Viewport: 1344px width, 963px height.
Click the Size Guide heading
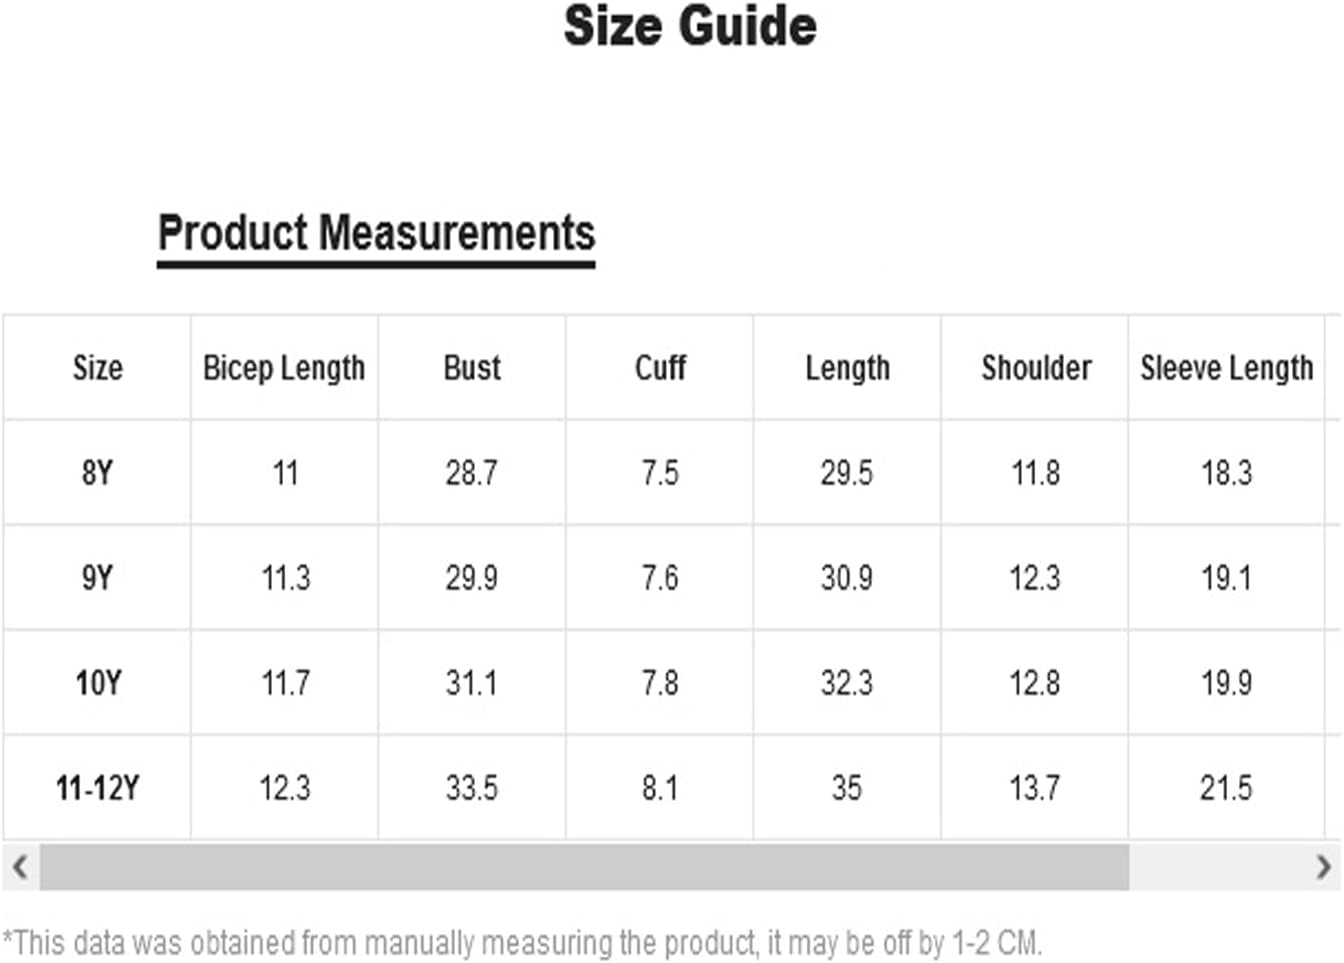pyautogui.click(x=690, y=26)
